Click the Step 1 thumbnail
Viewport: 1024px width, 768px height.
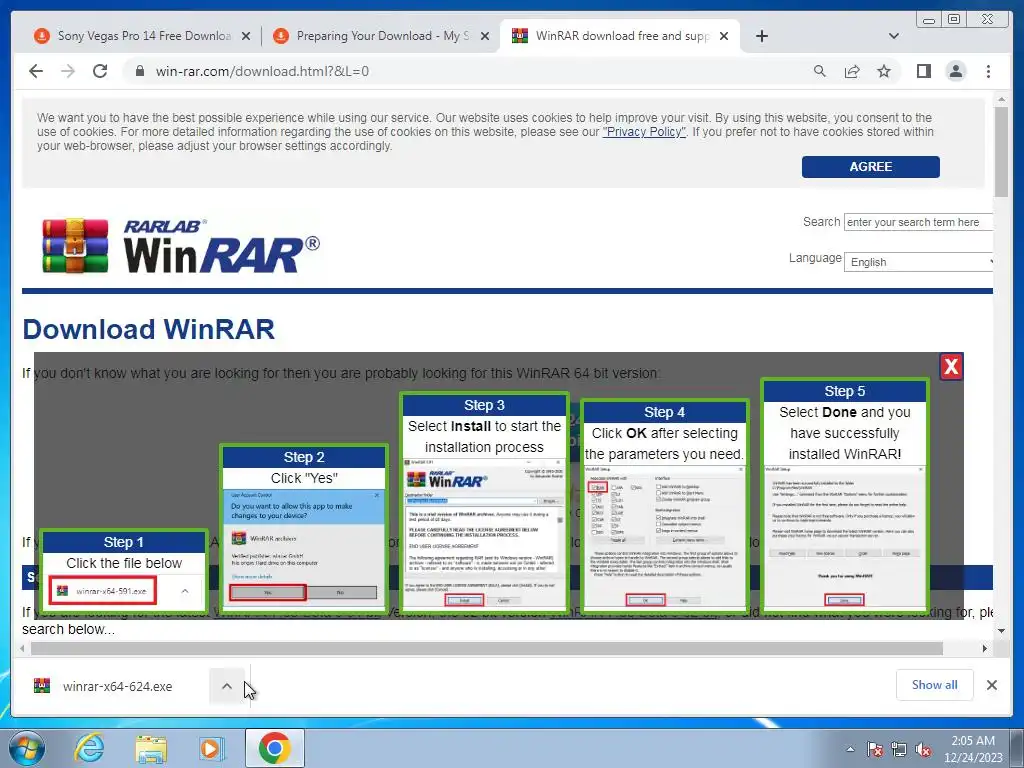pyautogui.click(x=124, y=570)
